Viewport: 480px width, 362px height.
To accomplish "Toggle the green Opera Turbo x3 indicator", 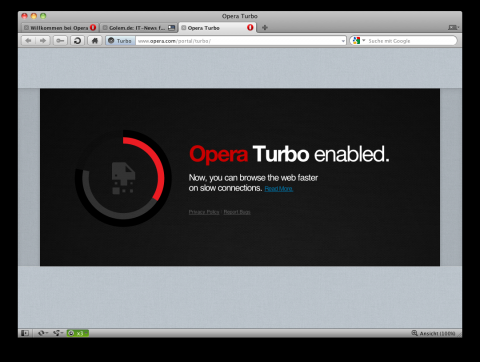I will pyautogui.click(x=78, y=333).
